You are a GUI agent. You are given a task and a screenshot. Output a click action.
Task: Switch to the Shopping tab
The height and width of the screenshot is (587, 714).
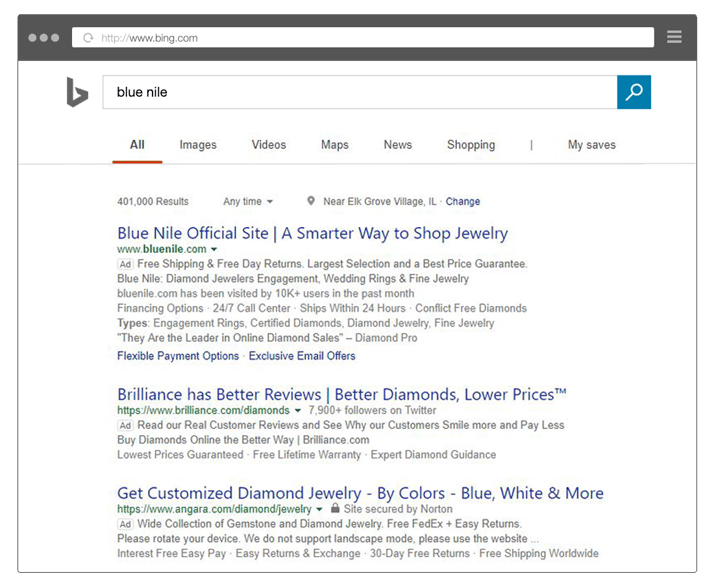(471, 145)
